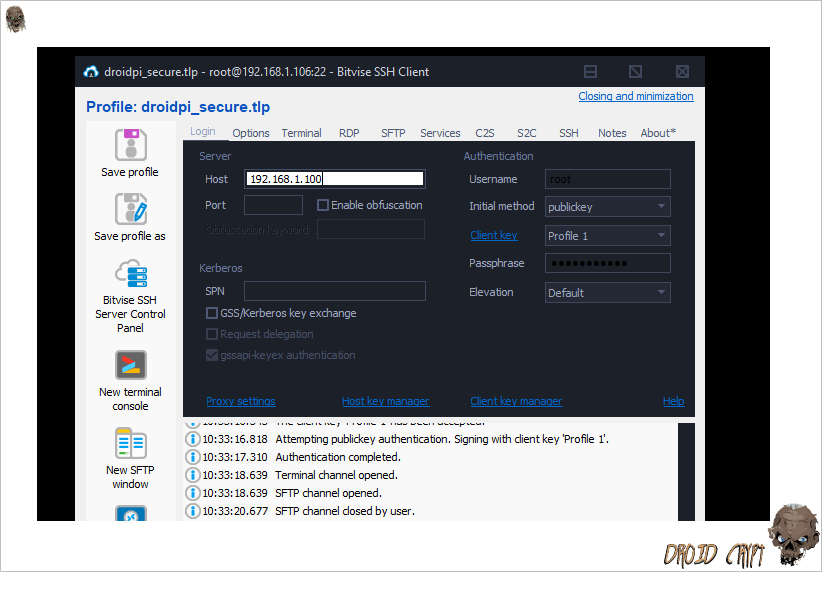Launch New terminal console icon
Screen dimensions: 823x593
coord(130,365)
